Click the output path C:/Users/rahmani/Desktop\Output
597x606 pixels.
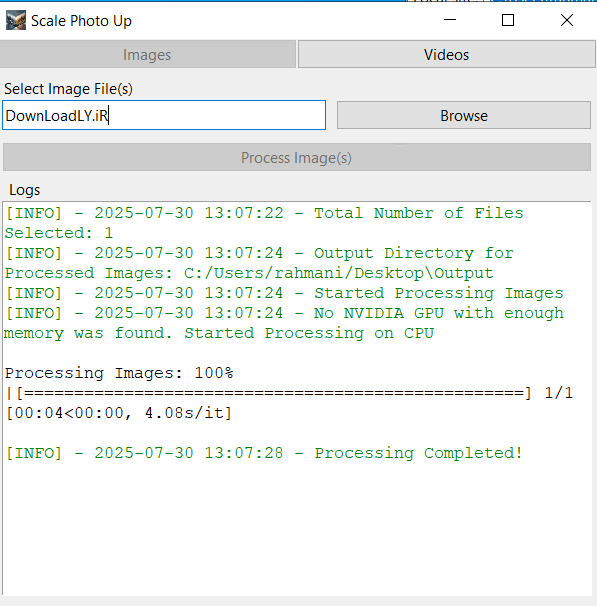click(x=338, y=273)
